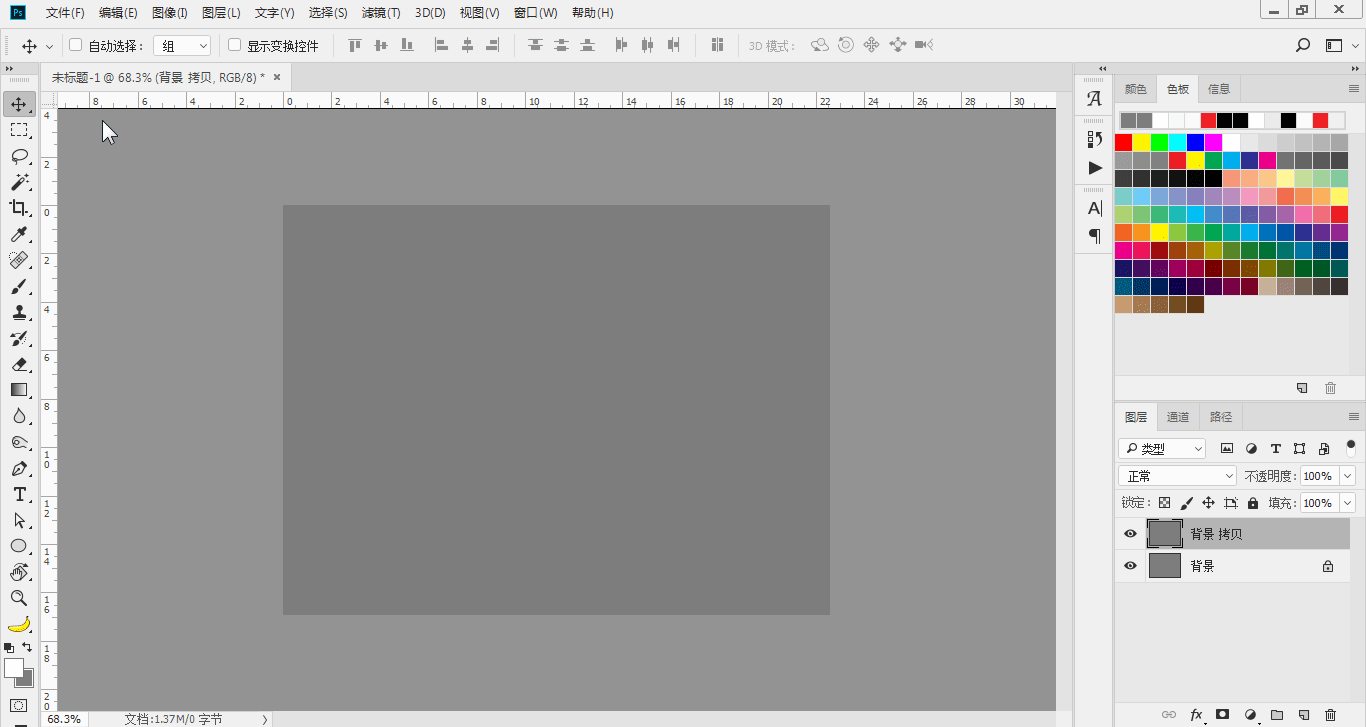Screen dimensions: 1366x727
Task: Open the 正常 blend mode dropdown
Action: point(1178,476)
